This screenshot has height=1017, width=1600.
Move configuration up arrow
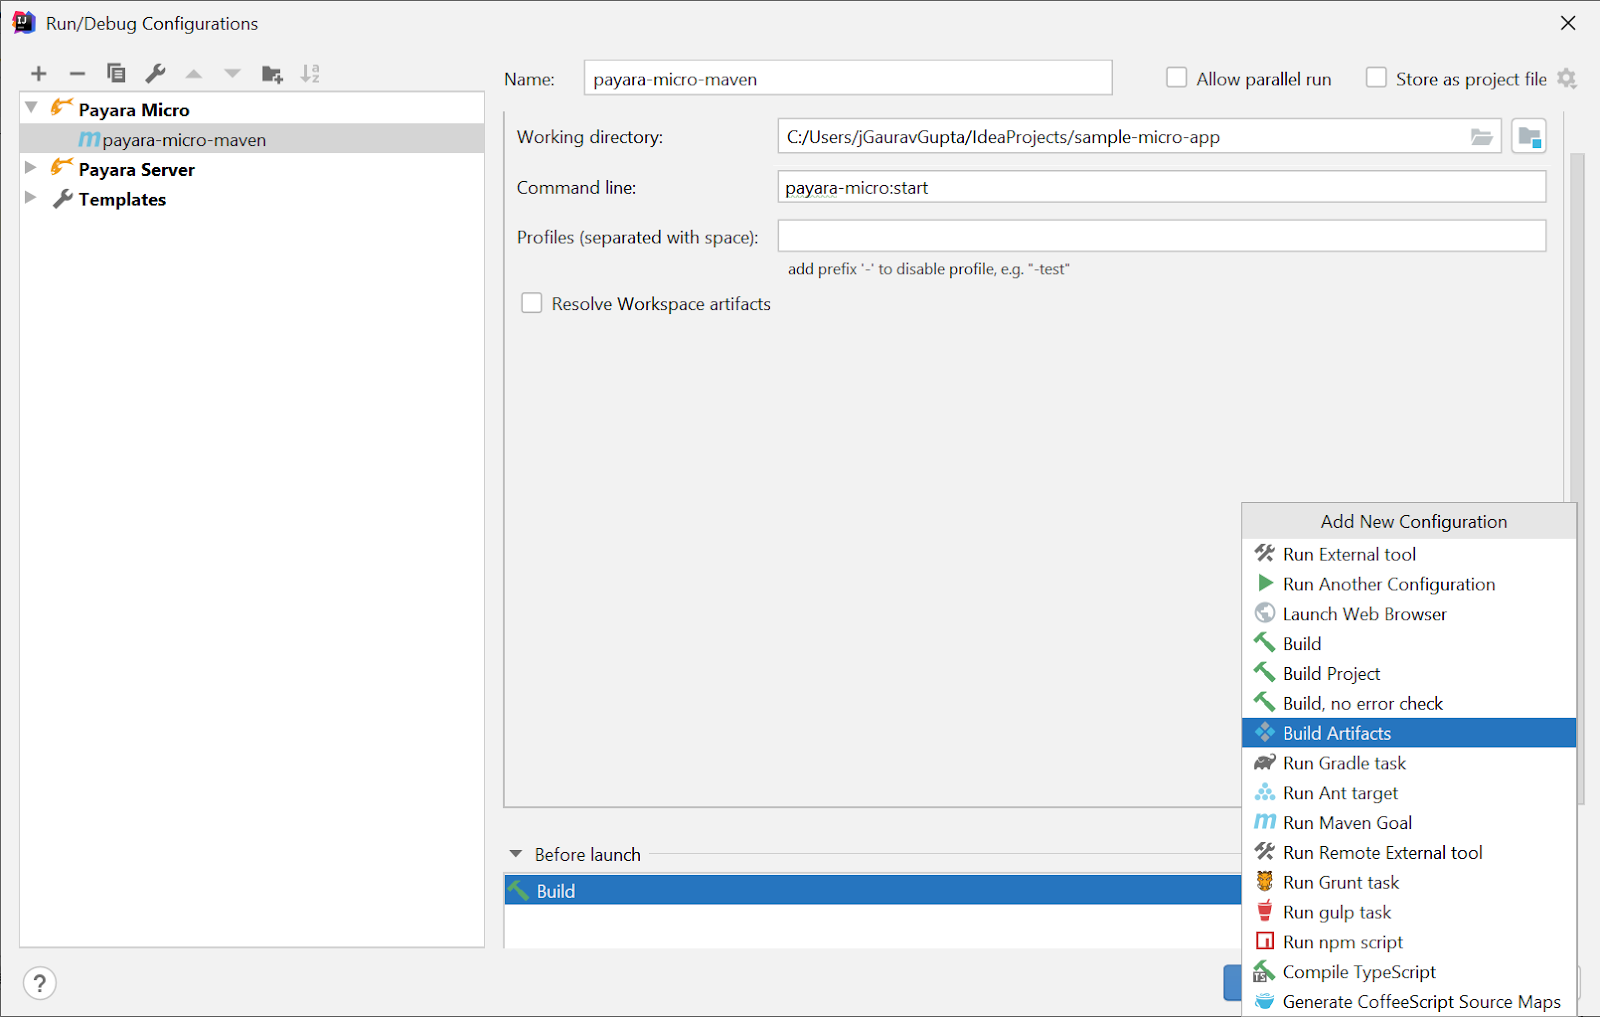point(194,73)
